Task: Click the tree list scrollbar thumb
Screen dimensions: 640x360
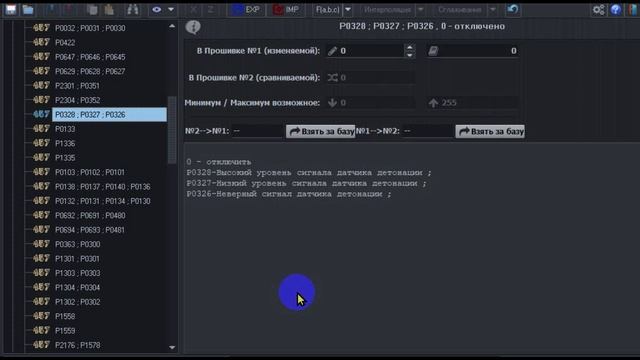Action: click(x=172, y=130)
